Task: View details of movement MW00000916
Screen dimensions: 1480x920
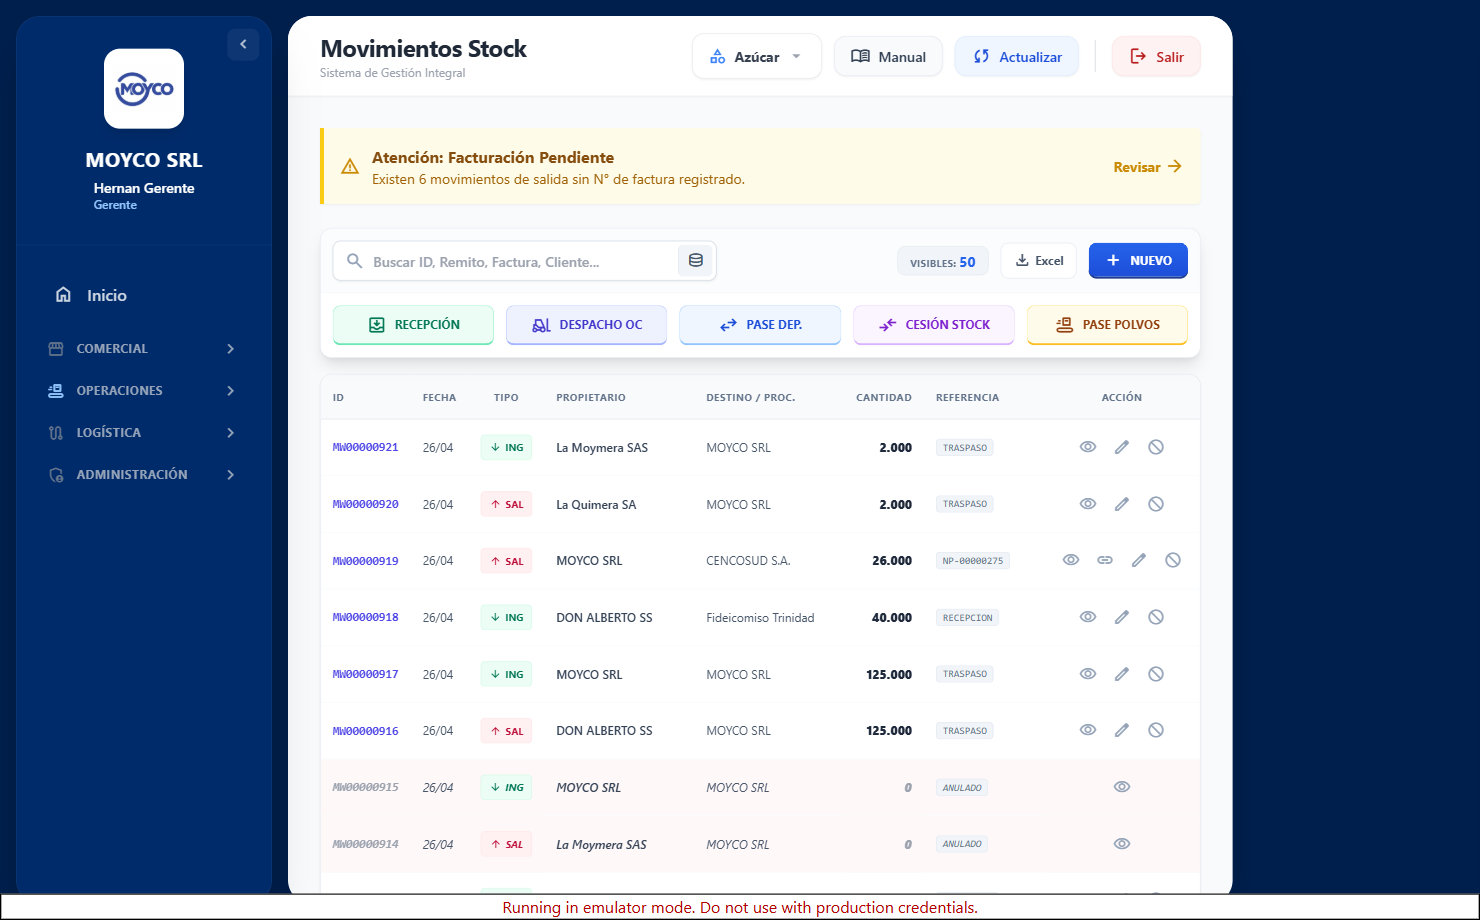Action: 1088,730
